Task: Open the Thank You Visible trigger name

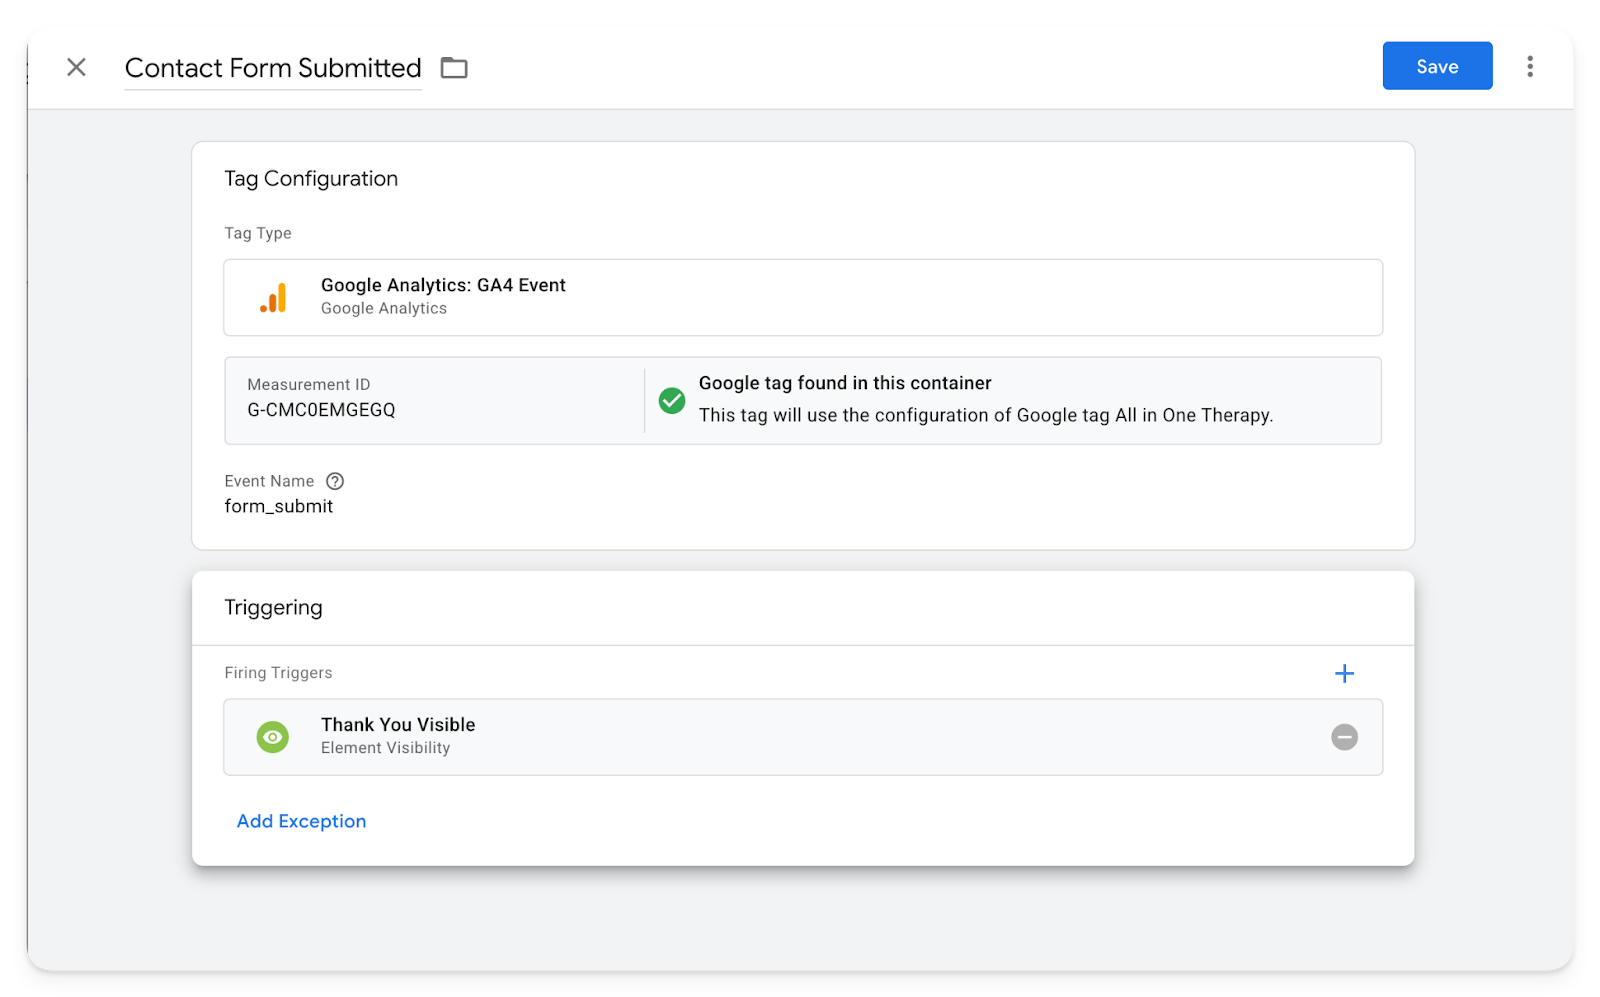Action: point(398,725)
